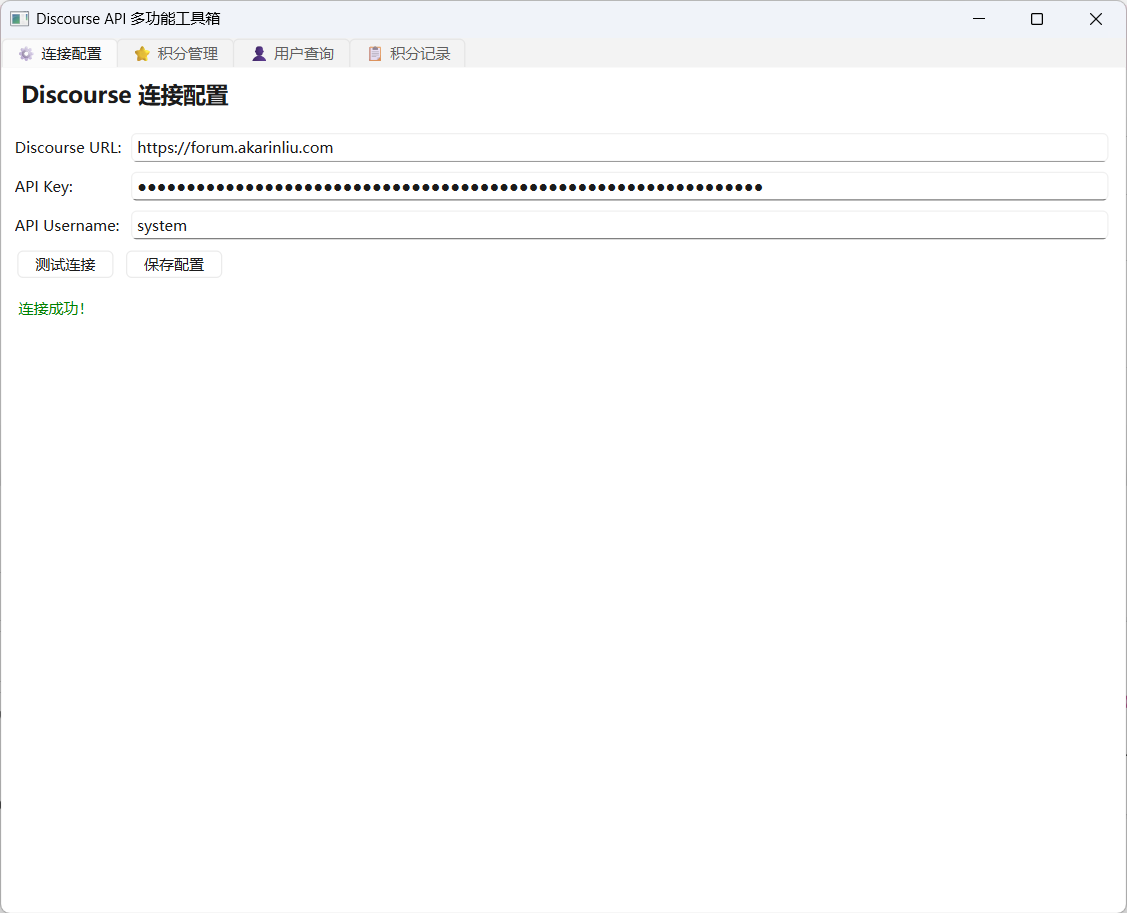Click the Discourse 连接配置 heading
Image resolution: width=1127 pixels, height=913 pixels.
click(125, 95)
